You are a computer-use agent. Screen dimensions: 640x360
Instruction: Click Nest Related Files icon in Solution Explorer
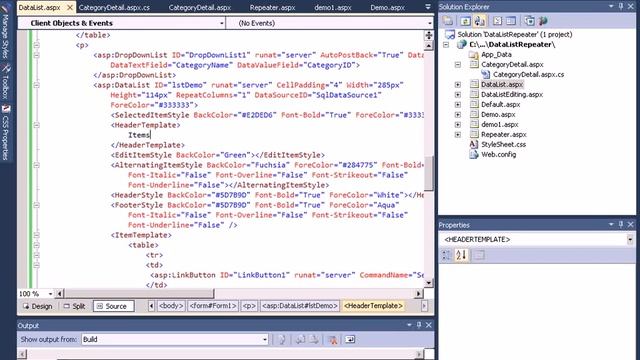480,21
